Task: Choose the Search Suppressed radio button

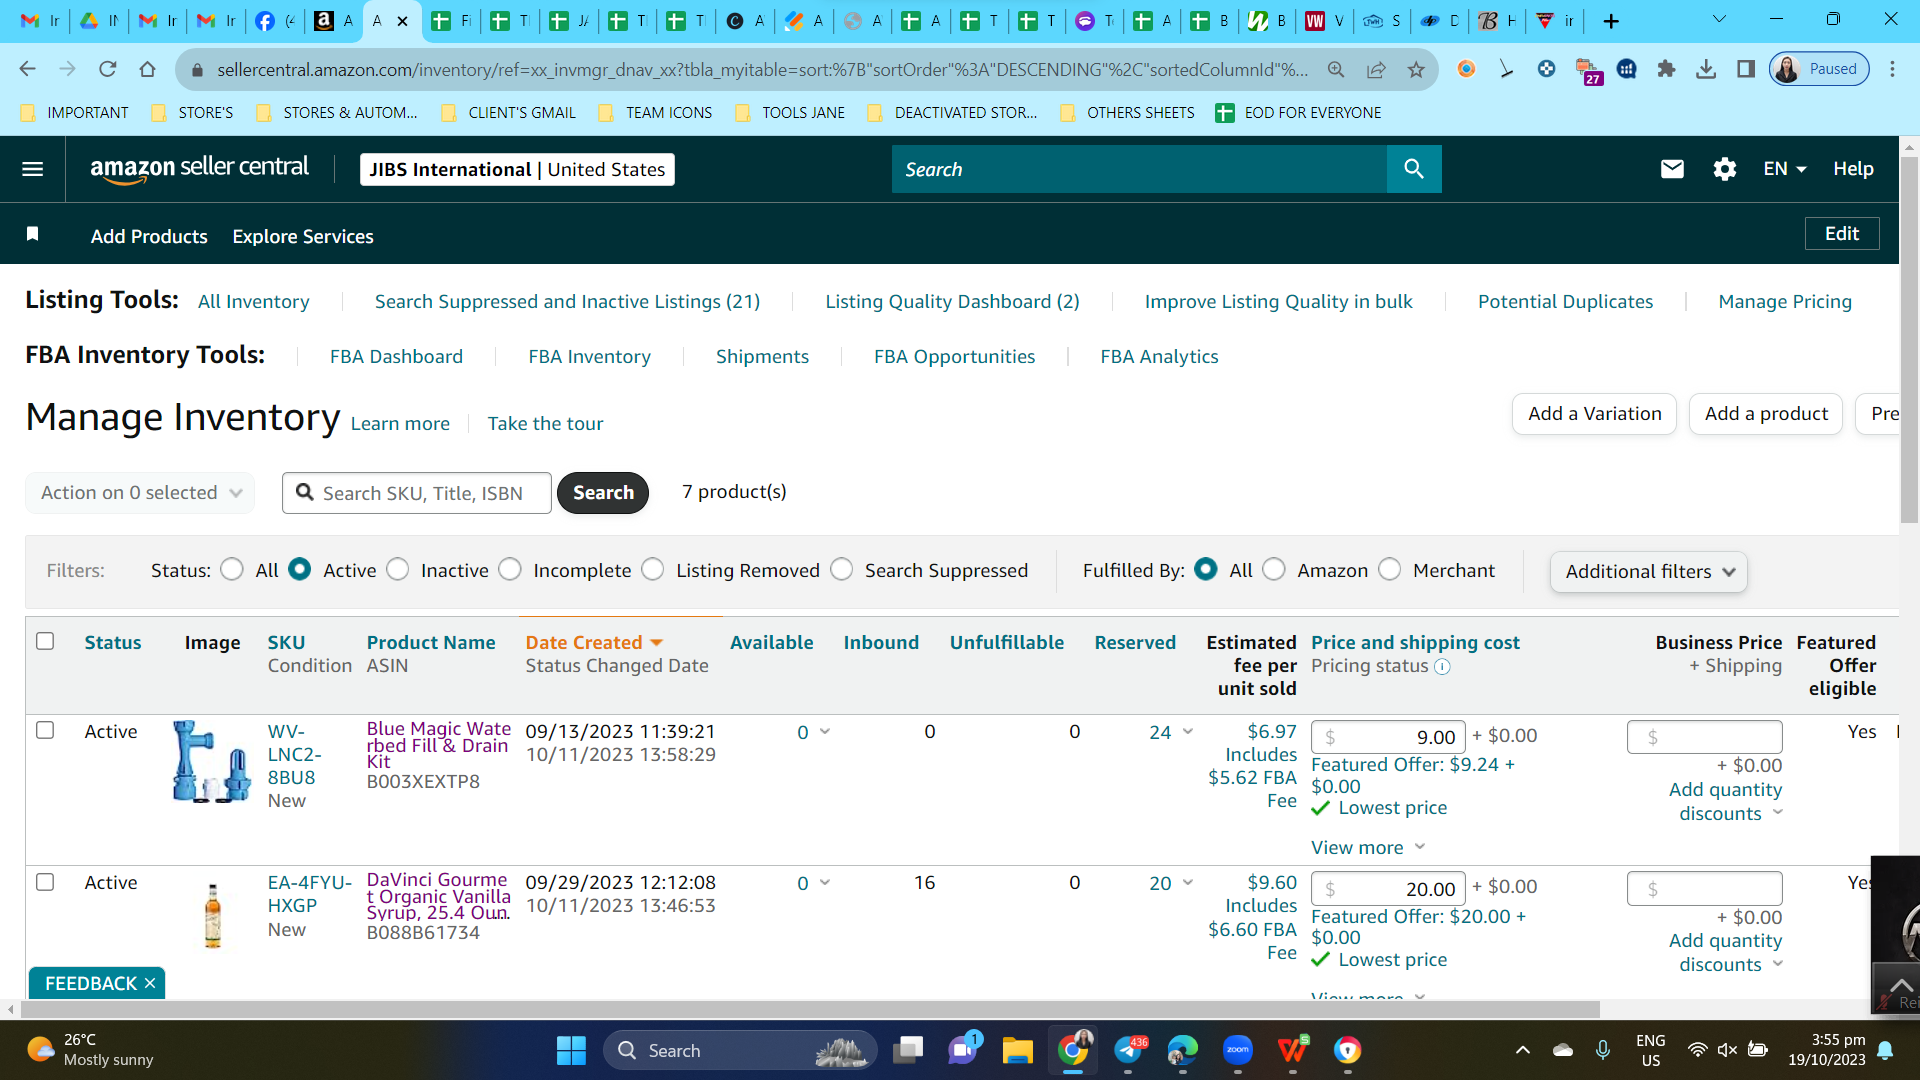Action: (x=842, y=569)
